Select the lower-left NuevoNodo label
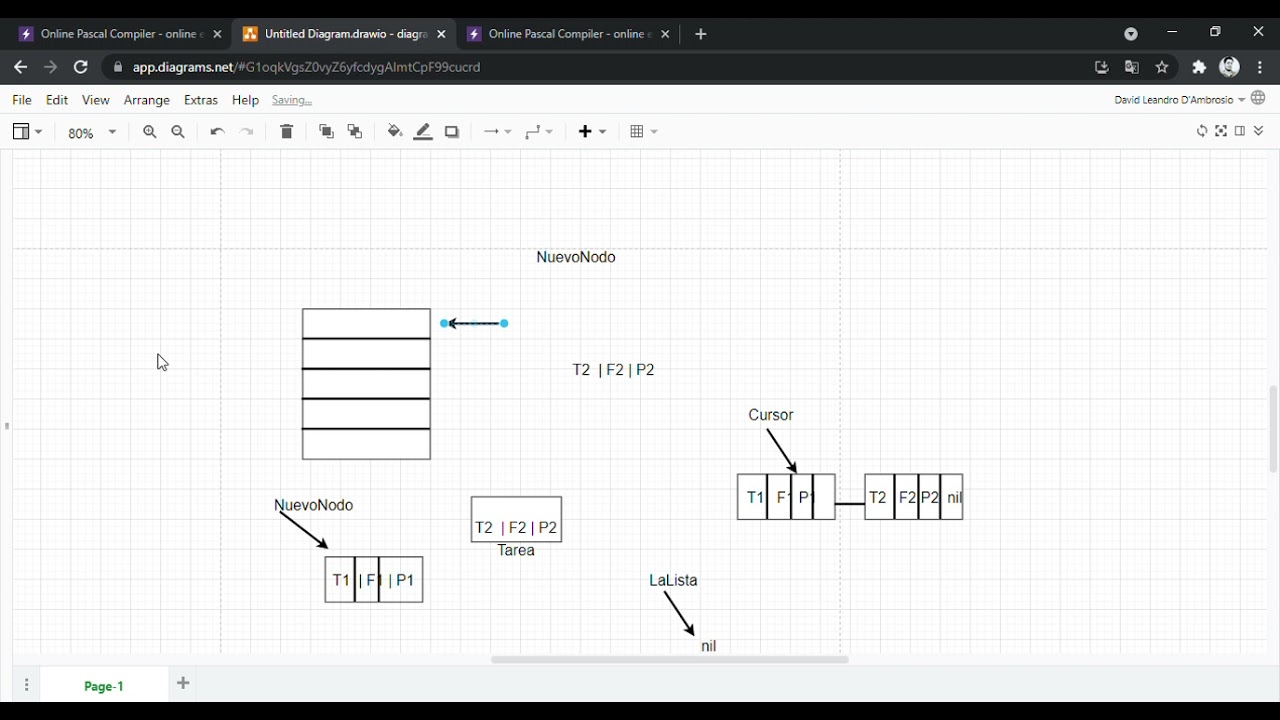The width and height of the screenshot is (1280, 720). (x=314, y=505)
